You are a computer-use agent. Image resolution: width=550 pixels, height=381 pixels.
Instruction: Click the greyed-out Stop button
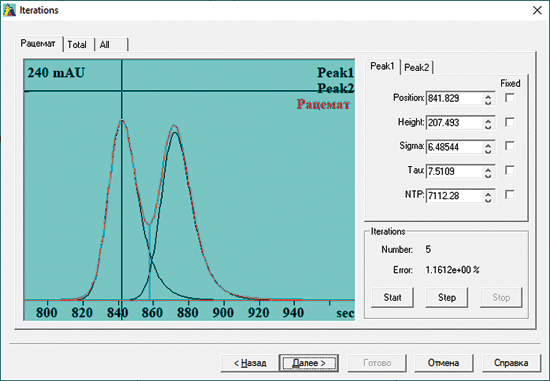501,298
